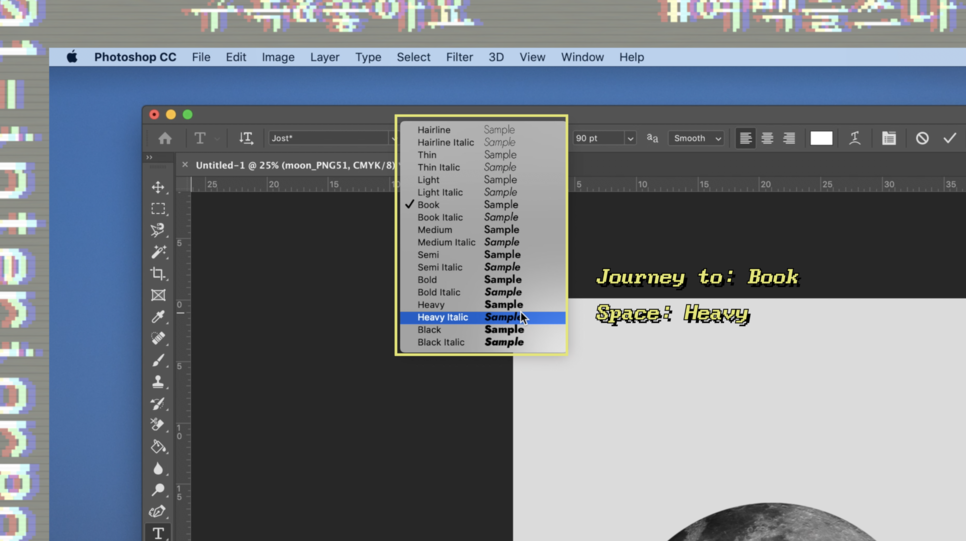The width and height of the screenshot is (966, 541).
Task: Close the Untitled-1 document tab
Action: point(185,165)
